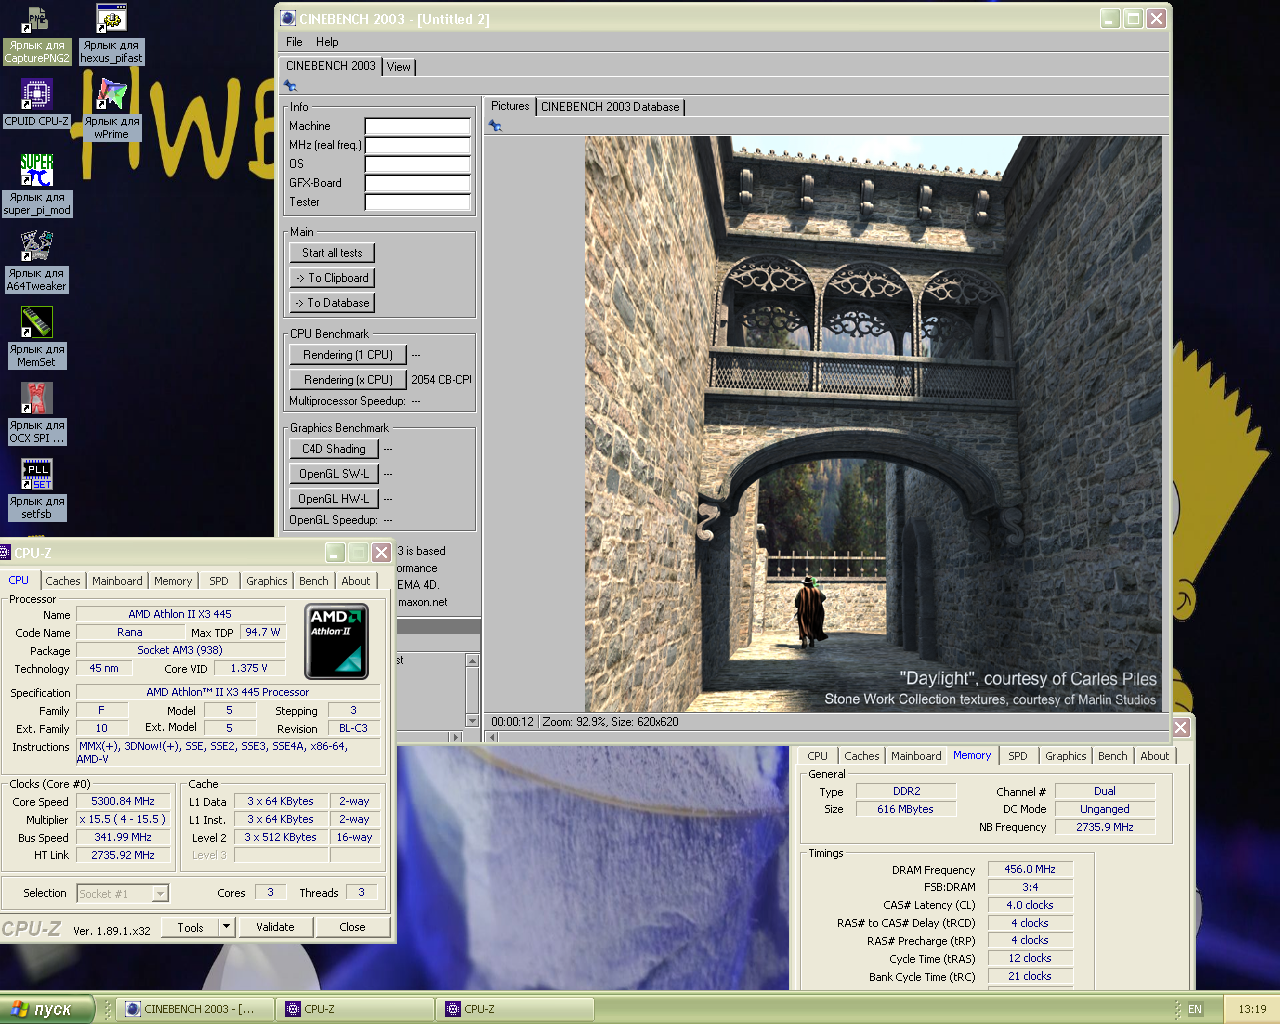The image size is (1280, 1024).
Task: Click the GFX-Board input field
Action: click(x=418, y=183)
